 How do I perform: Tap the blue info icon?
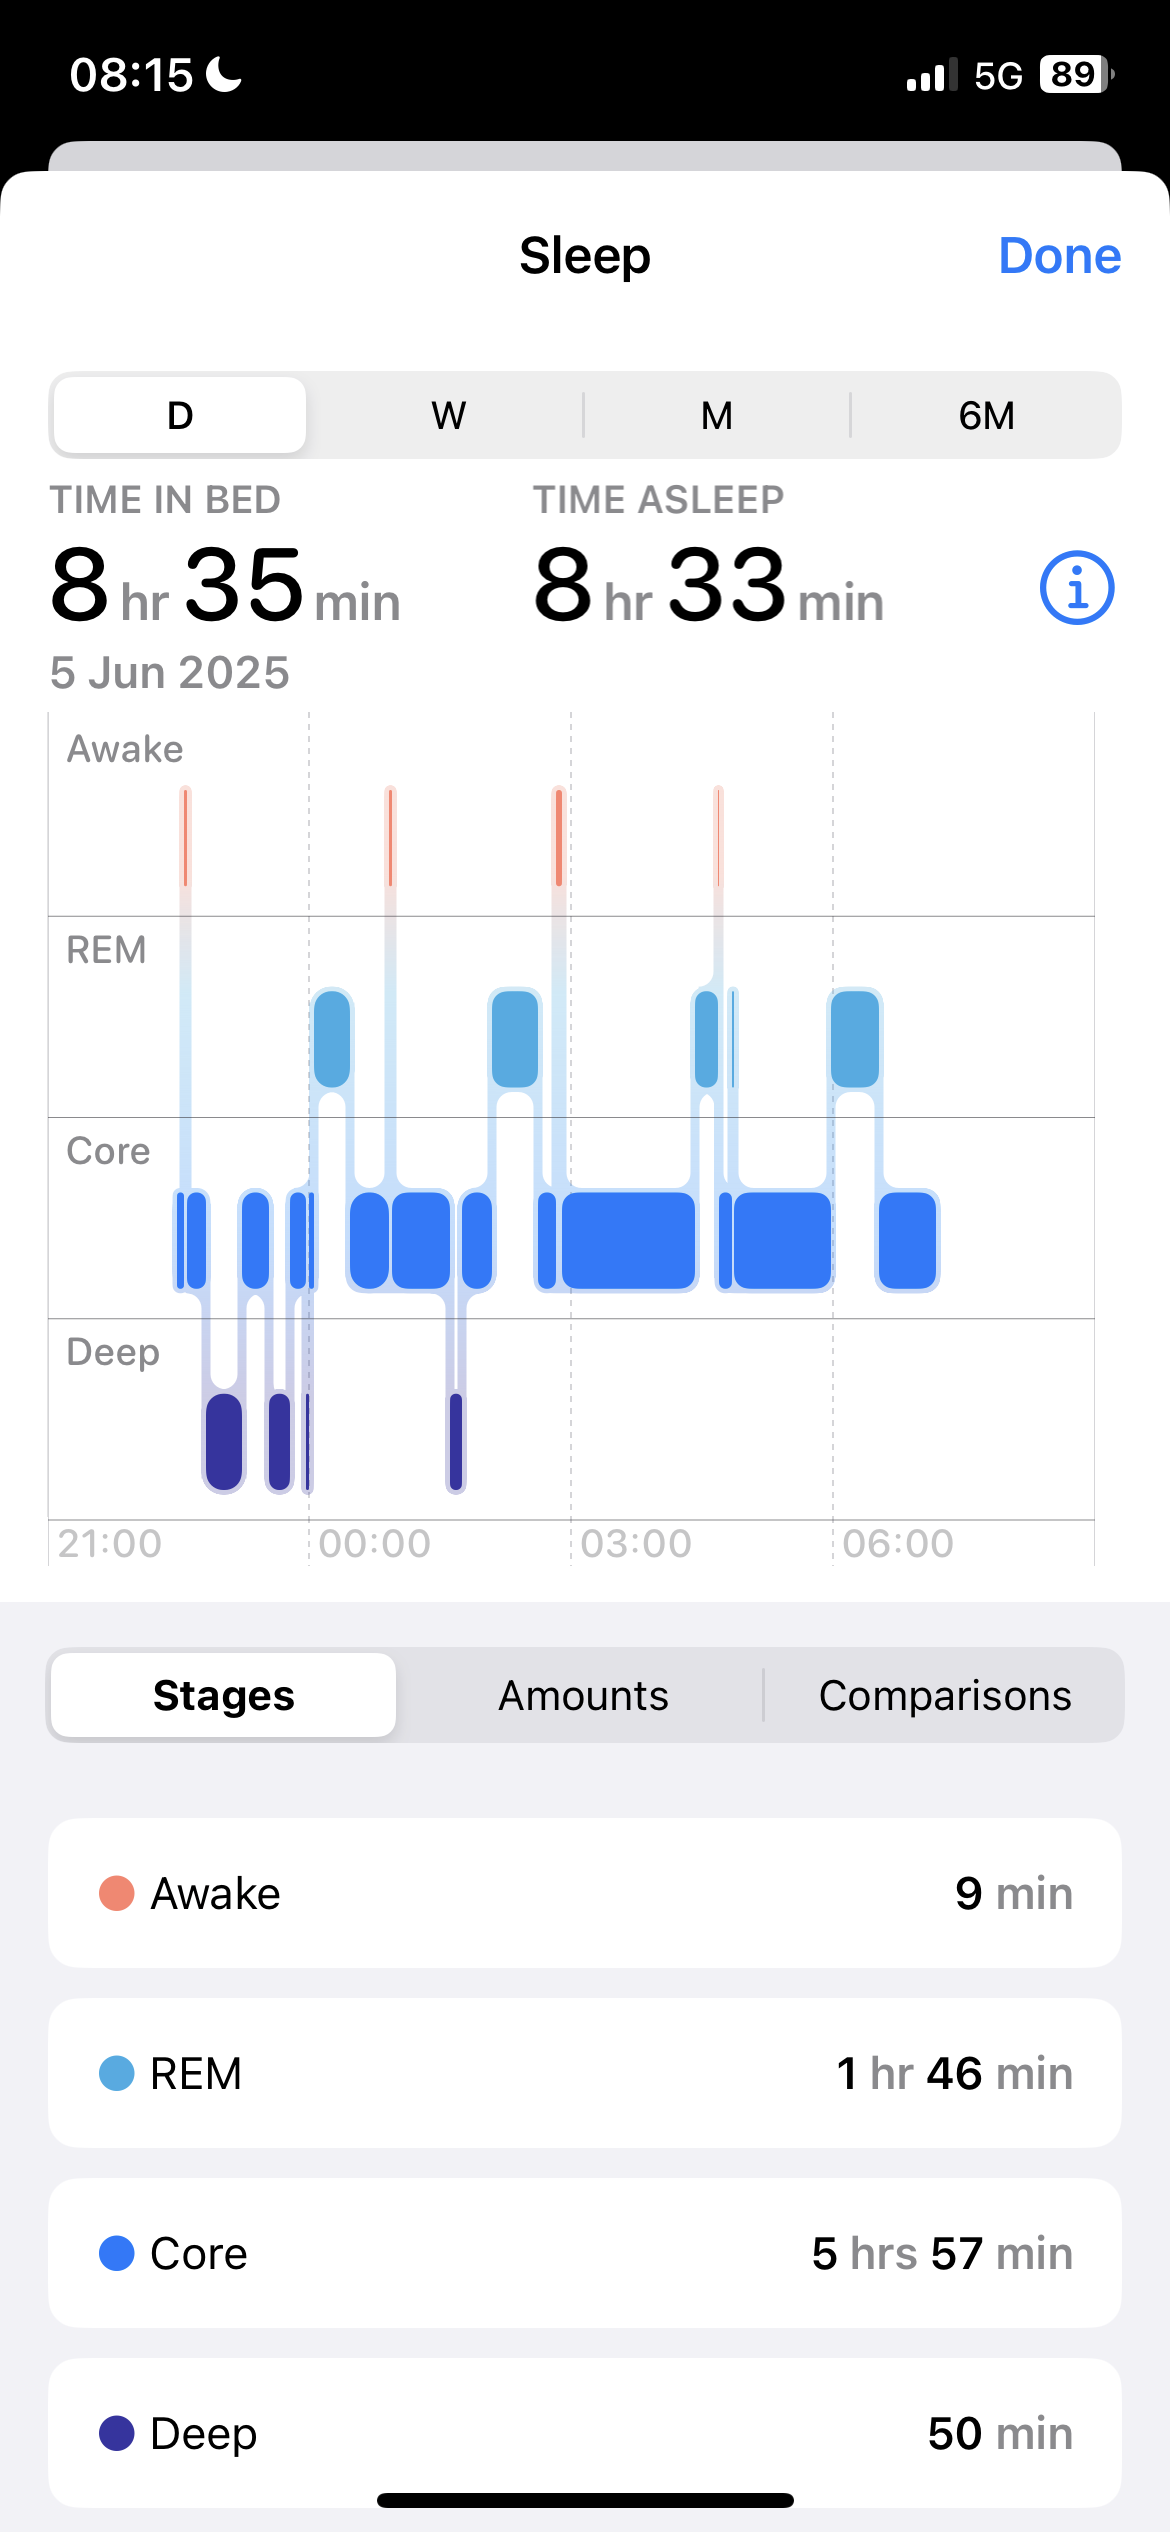(x=1076, y=588)
